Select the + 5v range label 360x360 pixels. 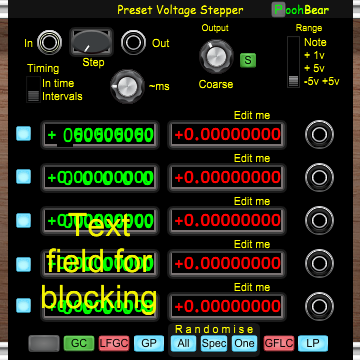point(314,68)
